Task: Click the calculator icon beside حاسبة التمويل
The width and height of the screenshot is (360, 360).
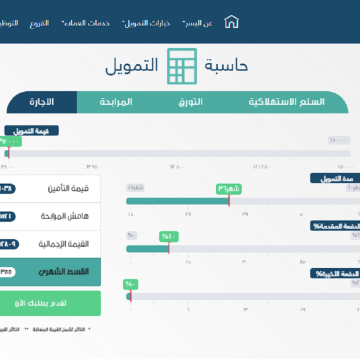Action: tap(182, 66)
